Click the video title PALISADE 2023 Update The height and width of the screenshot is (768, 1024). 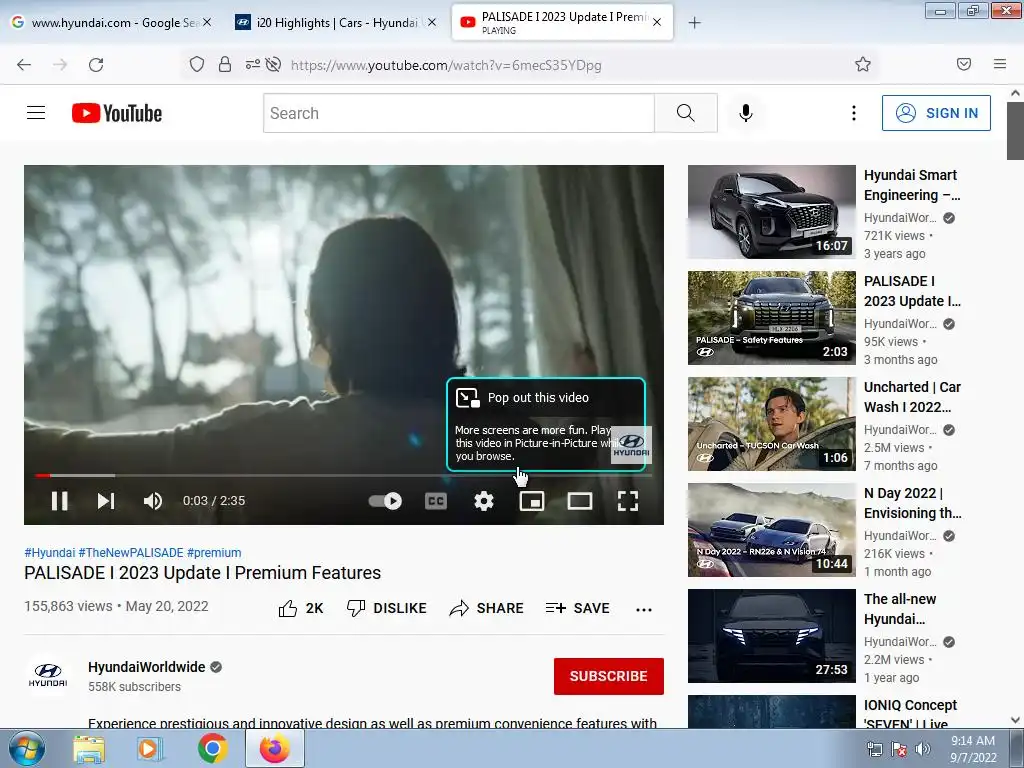coord(202,573)
